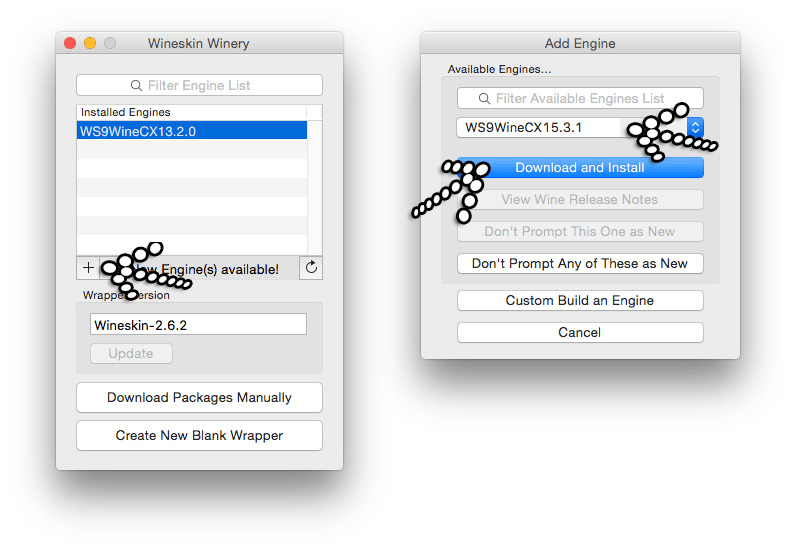Viewport: 800px width, 550px height.
Task: Click the Wineskin-2.6.2 wrapper version field
Action: pos(198,324)
